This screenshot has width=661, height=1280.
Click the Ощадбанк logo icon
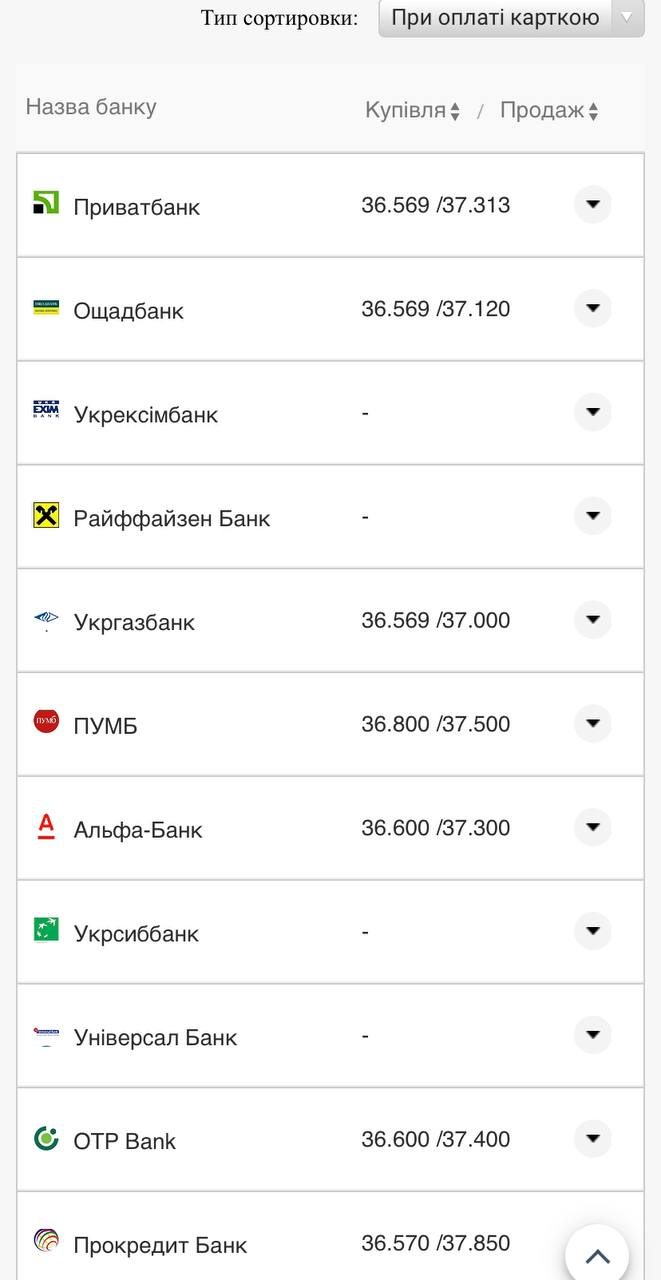tap(46, 307)
